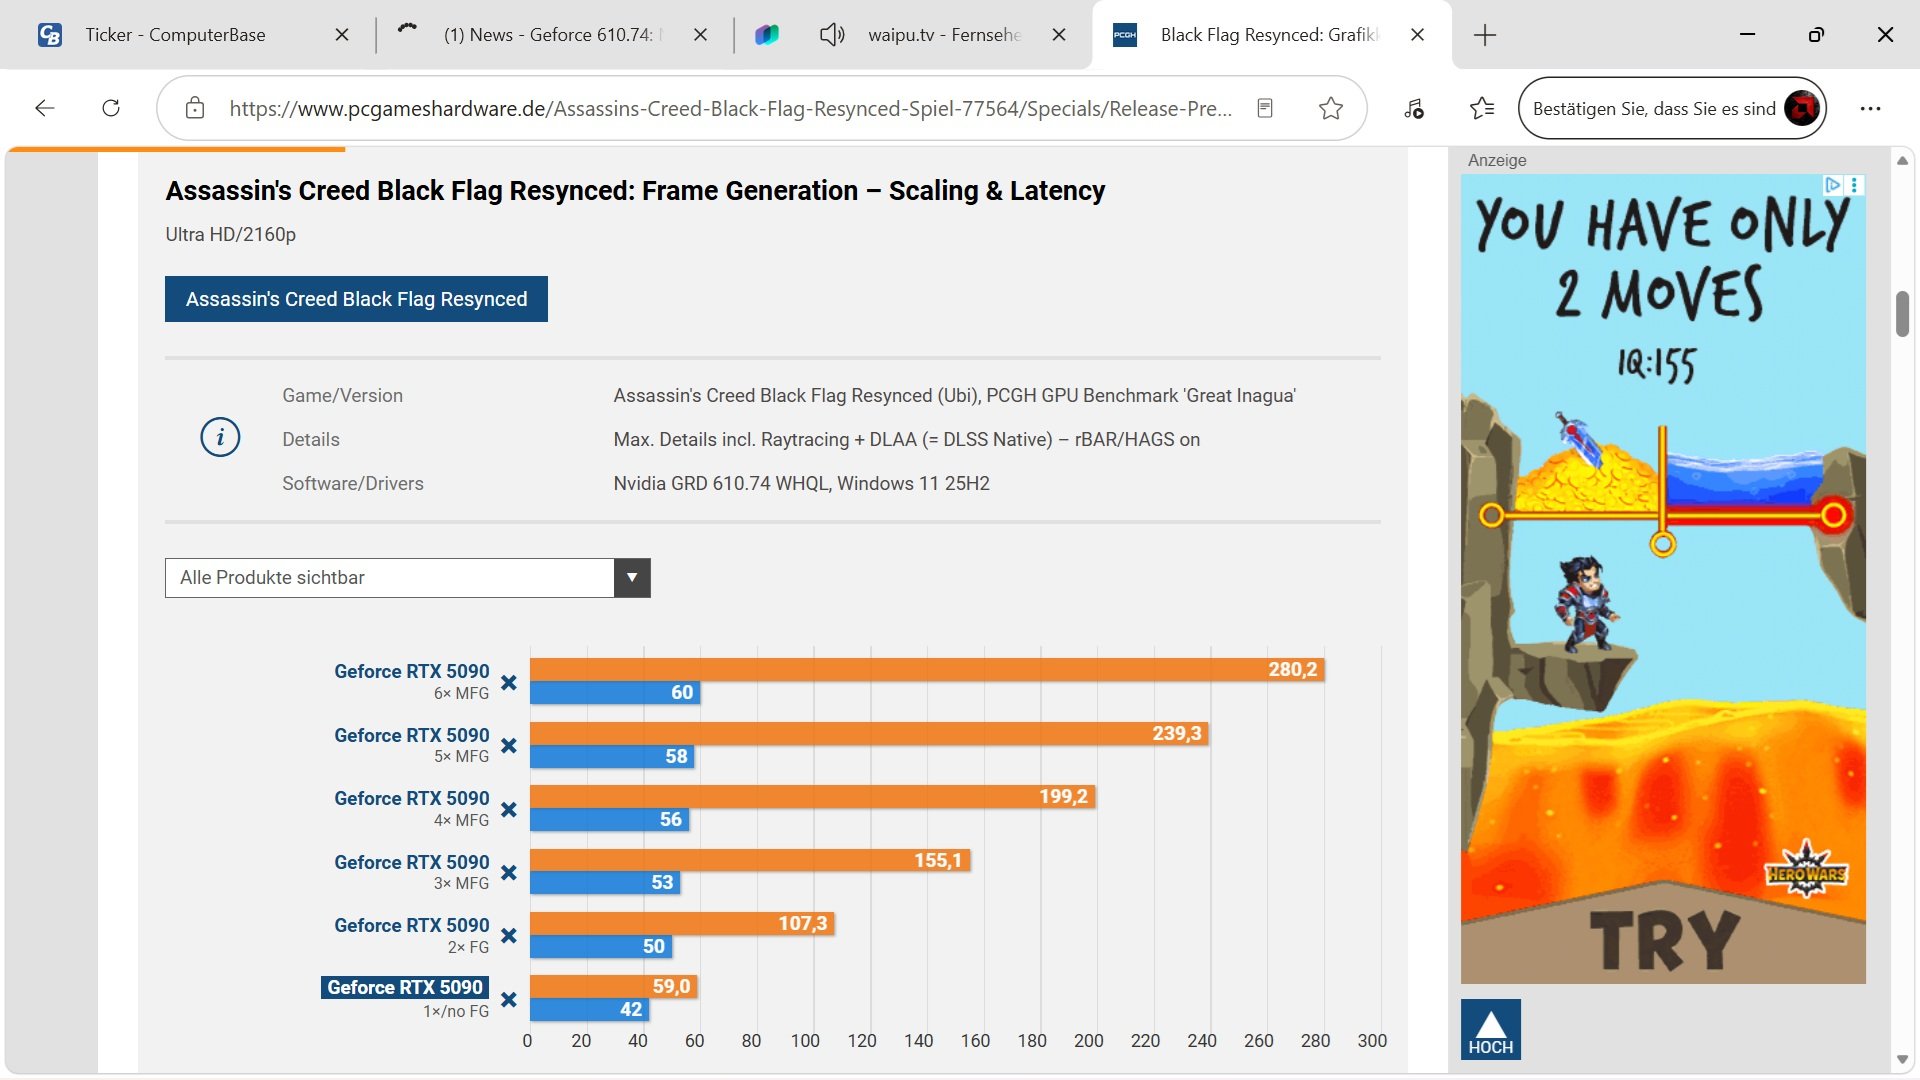
Task: Open a new browser tab
Action: pos(1485,35)
